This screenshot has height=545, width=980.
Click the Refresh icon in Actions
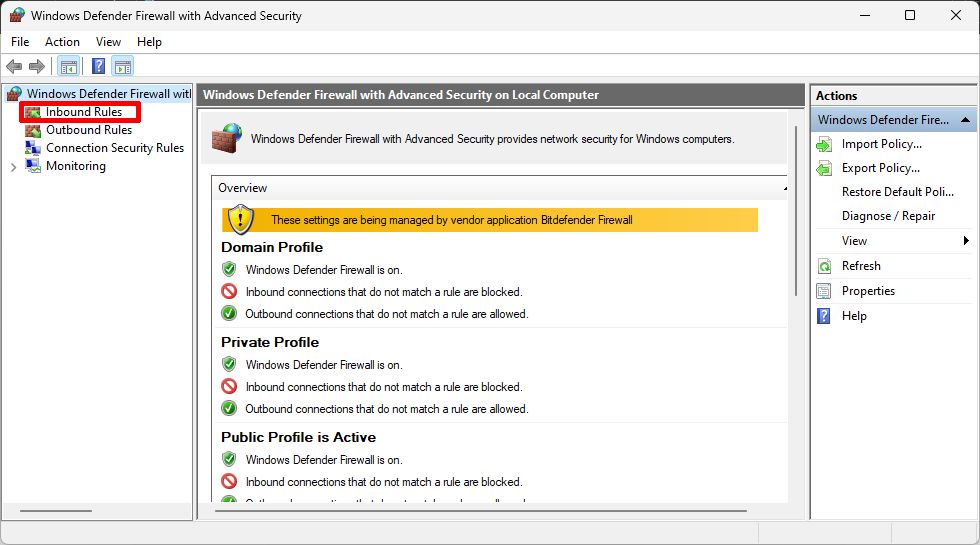tap(824, 266)
